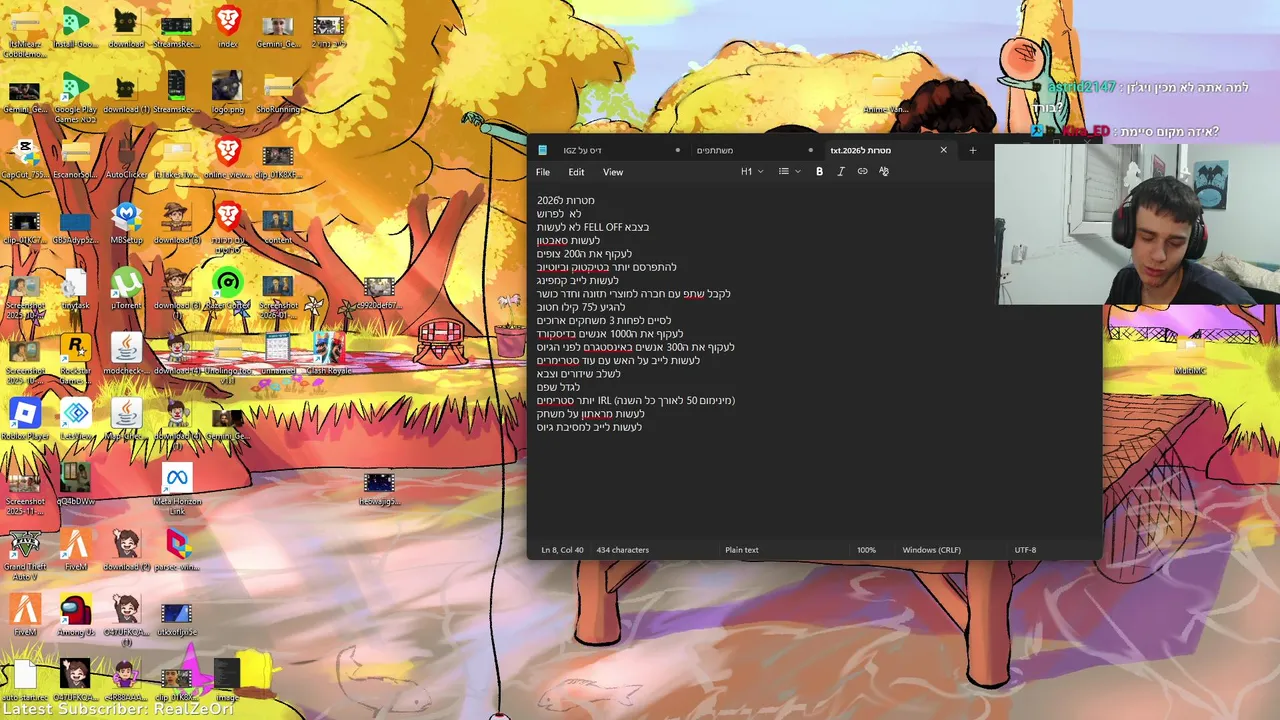The height and width of the screenshot is (720, 1280).
Task: Select the µTorrent desktop shortcut
Action: click(126, 290)
